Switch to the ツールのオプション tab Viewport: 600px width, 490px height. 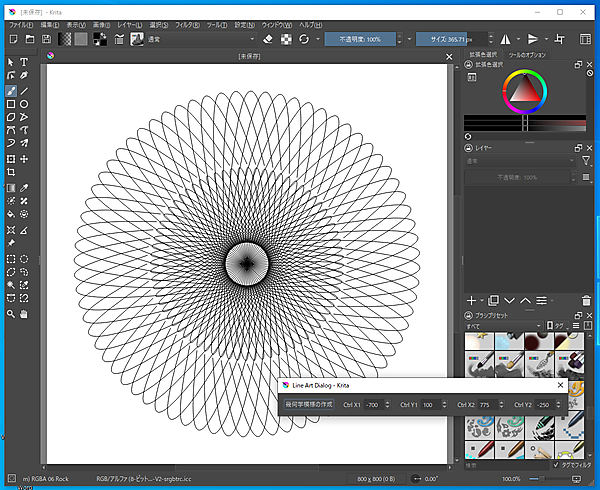(x=528, y=55)
